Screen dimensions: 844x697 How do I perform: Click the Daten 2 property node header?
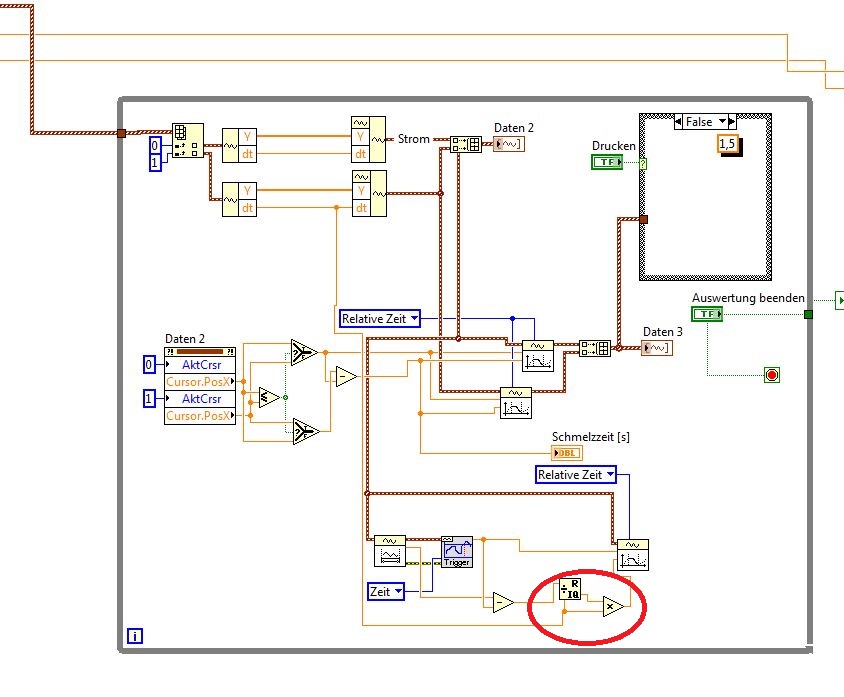click(x=200, y=352)
